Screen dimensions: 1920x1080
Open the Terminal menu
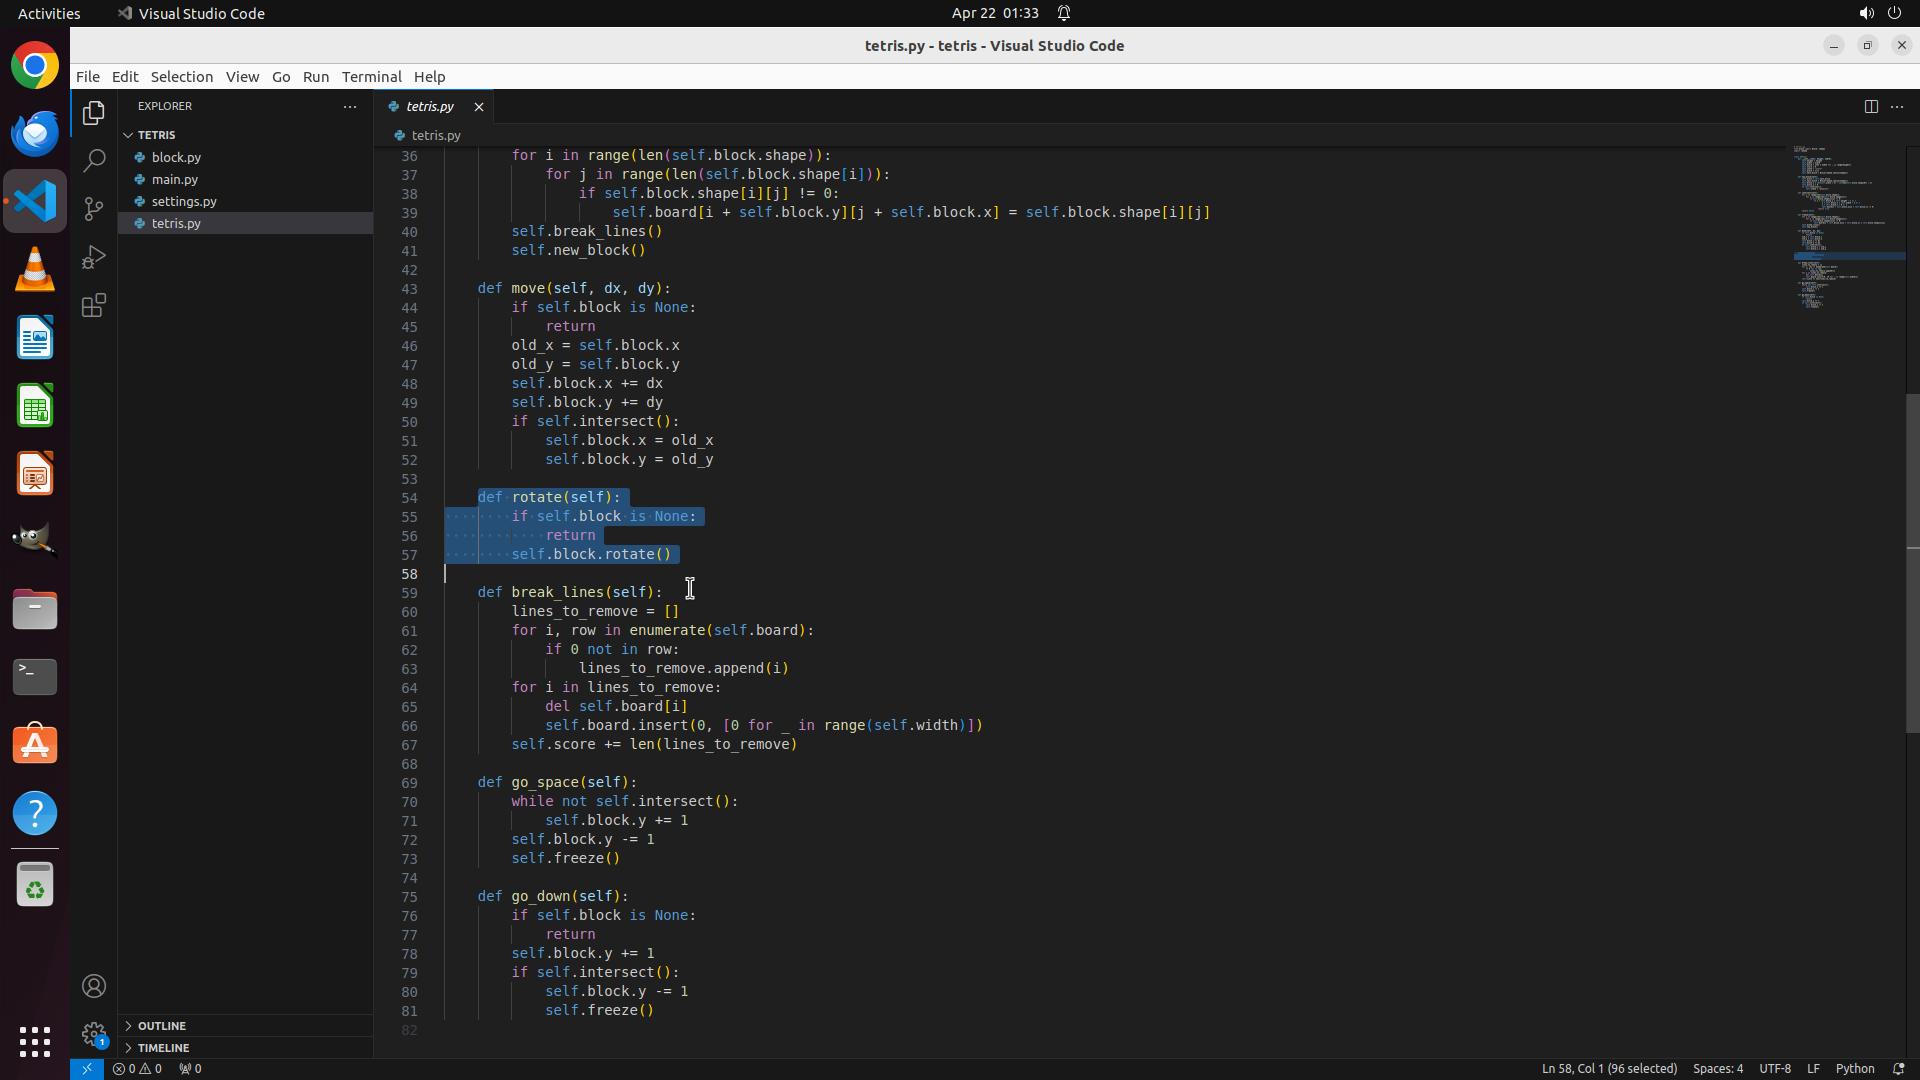point(371,77)
